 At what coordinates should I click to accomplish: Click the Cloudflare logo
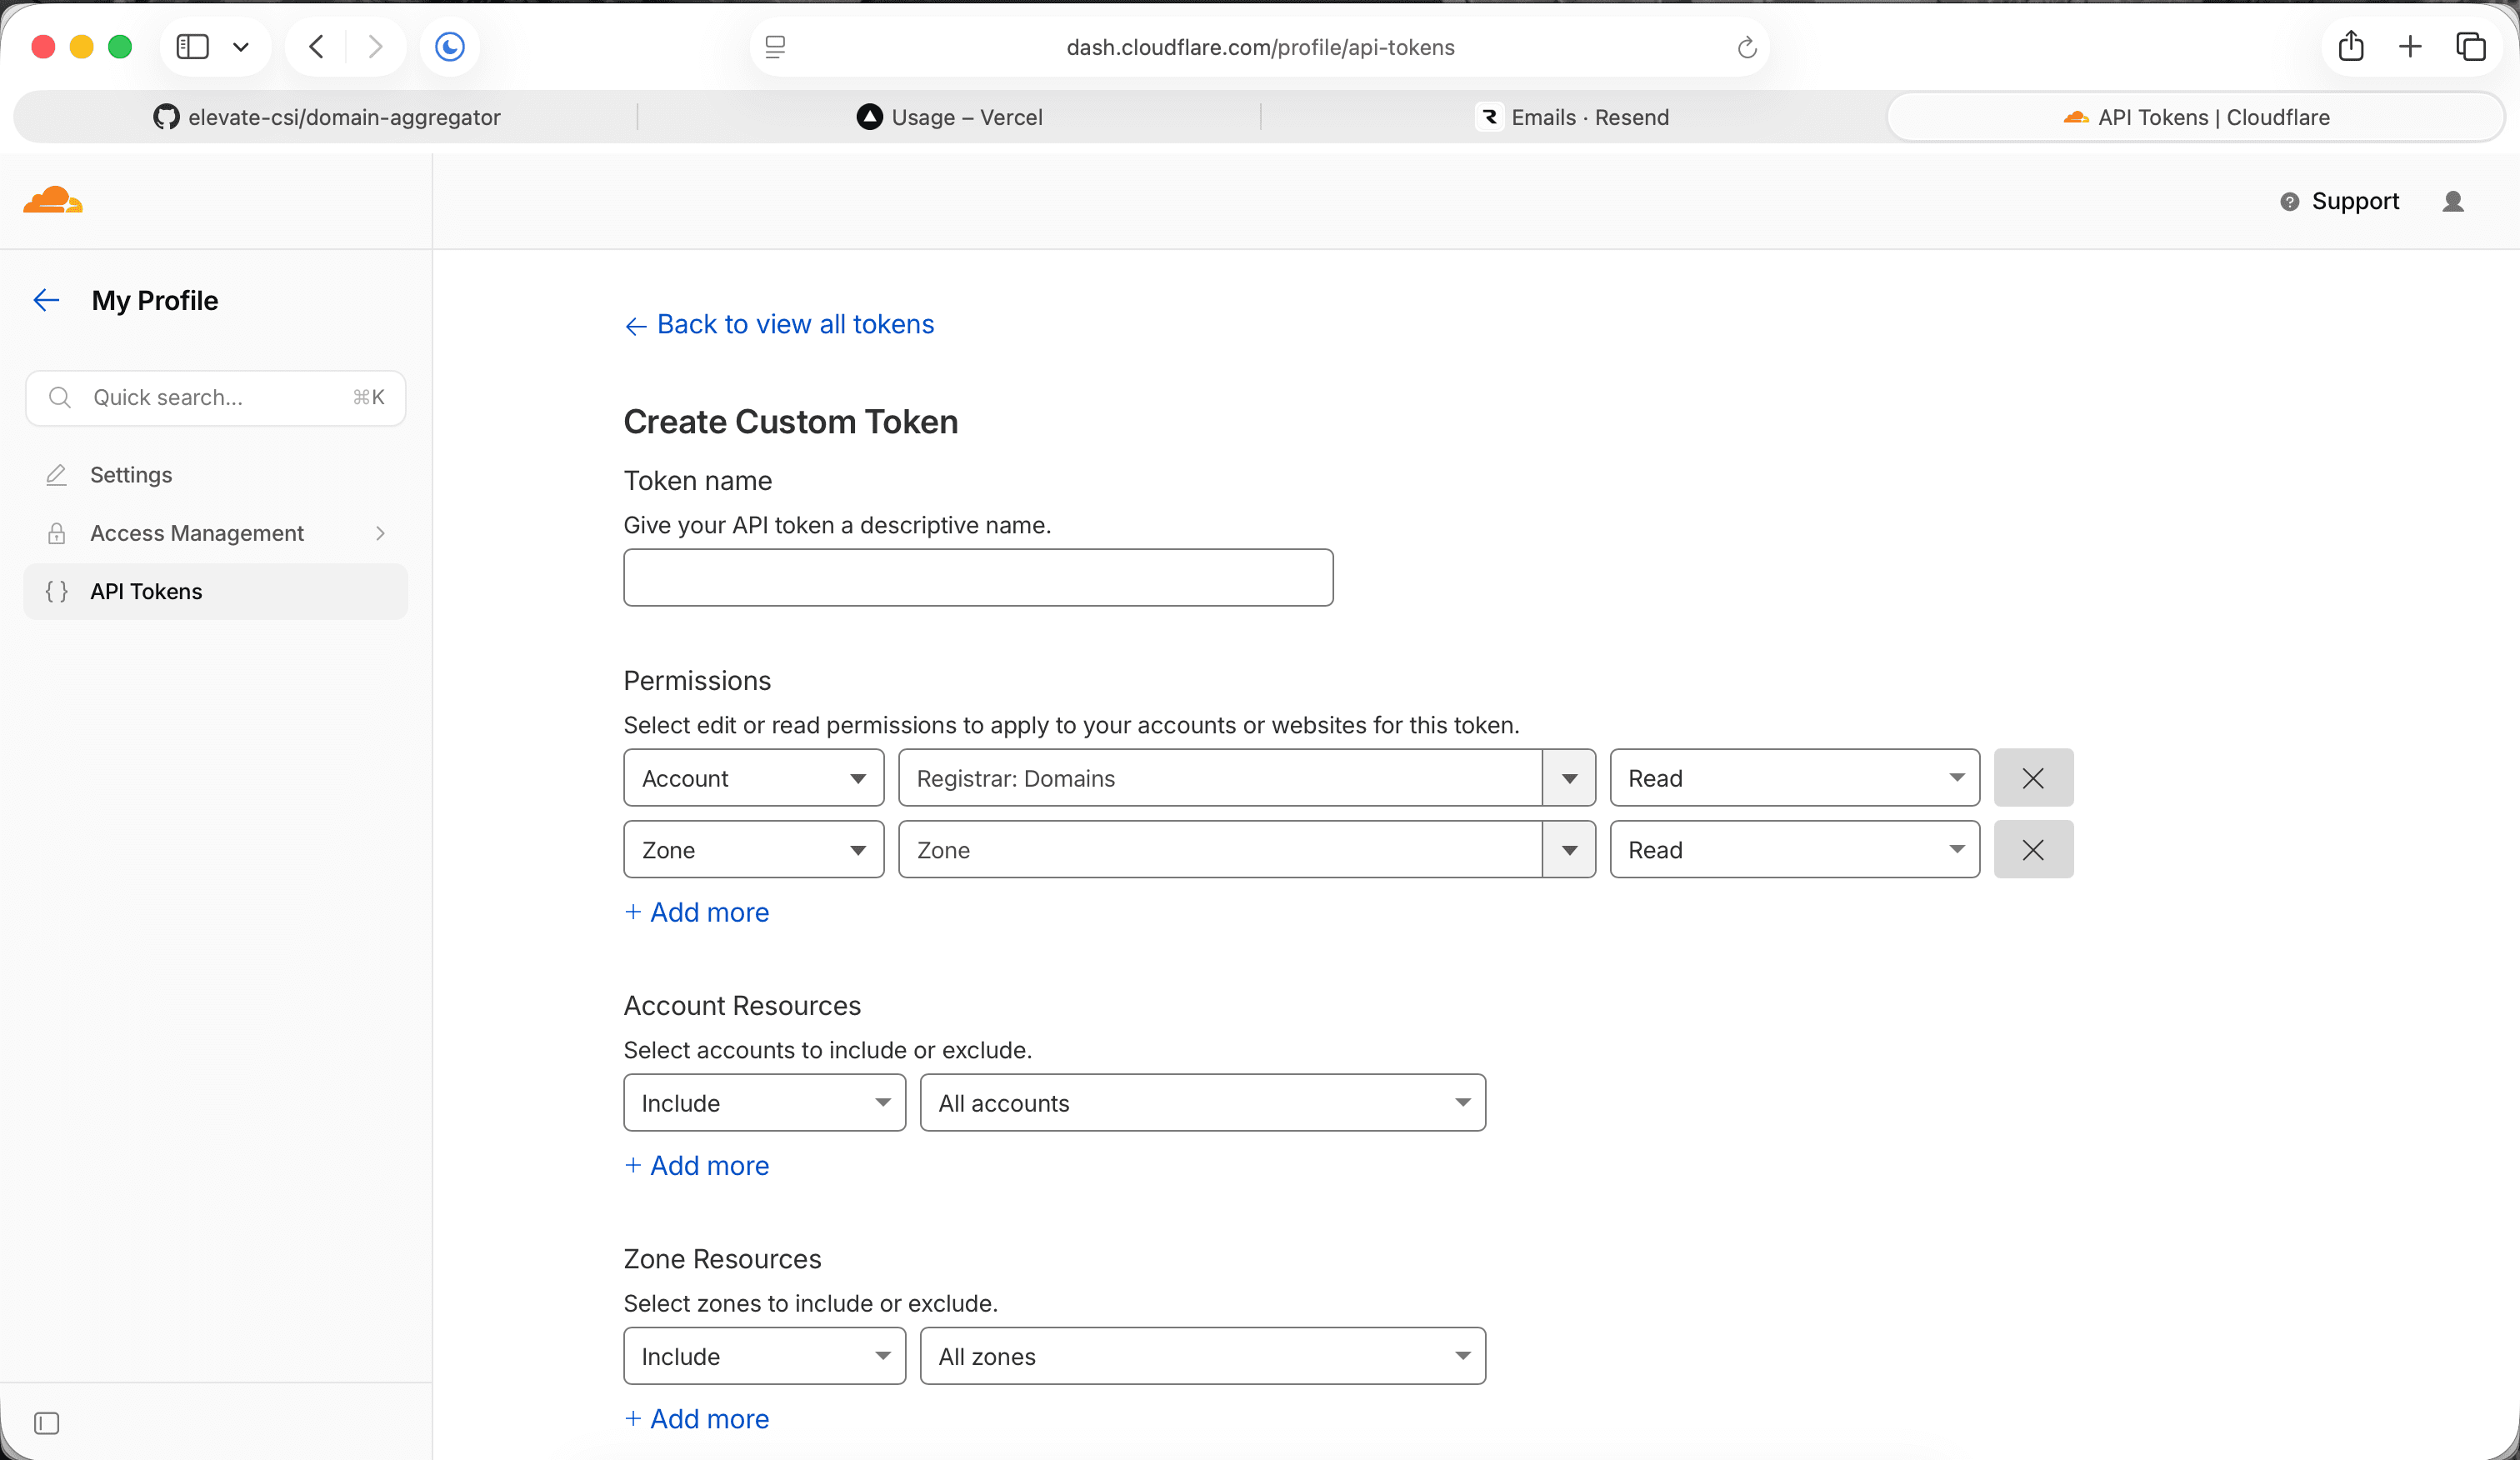[x=53, y=200]
